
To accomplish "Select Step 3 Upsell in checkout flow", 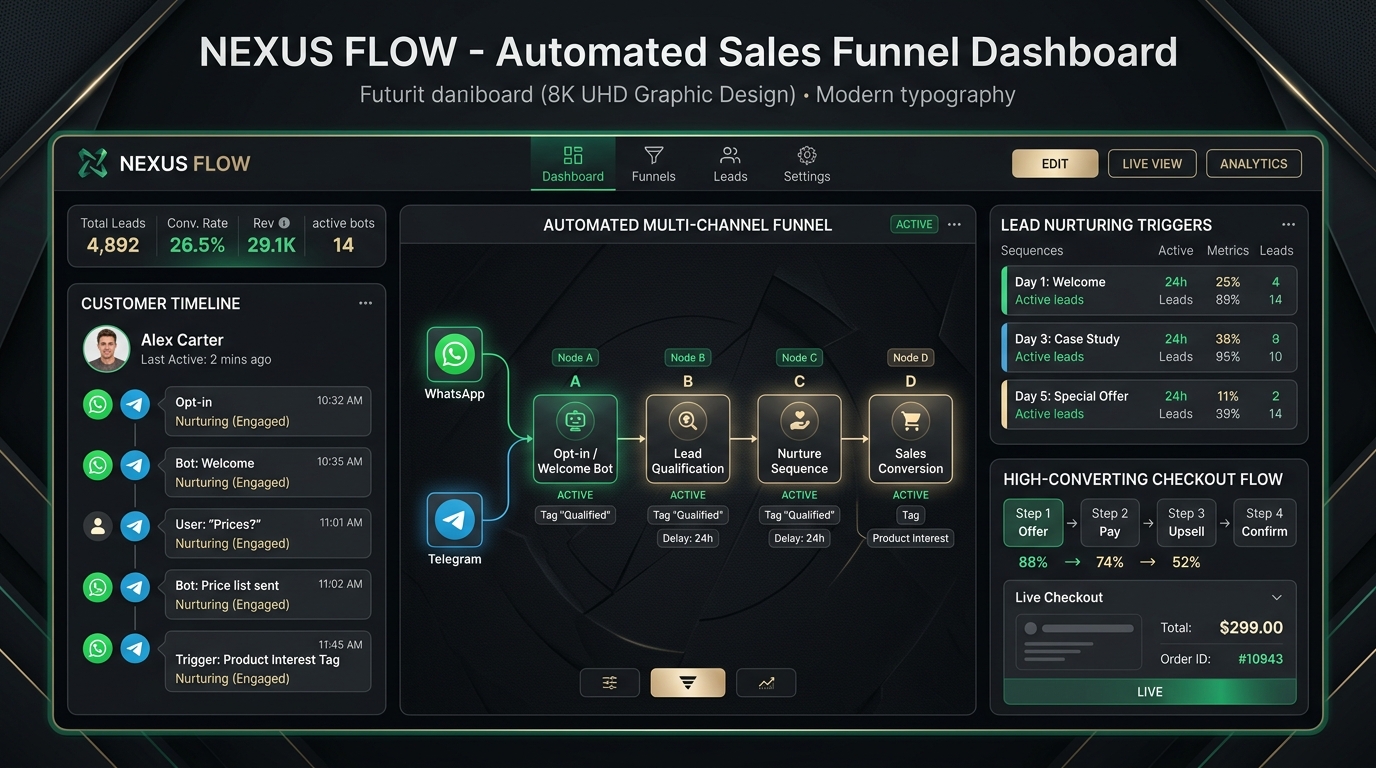I will click(1187, 523).
